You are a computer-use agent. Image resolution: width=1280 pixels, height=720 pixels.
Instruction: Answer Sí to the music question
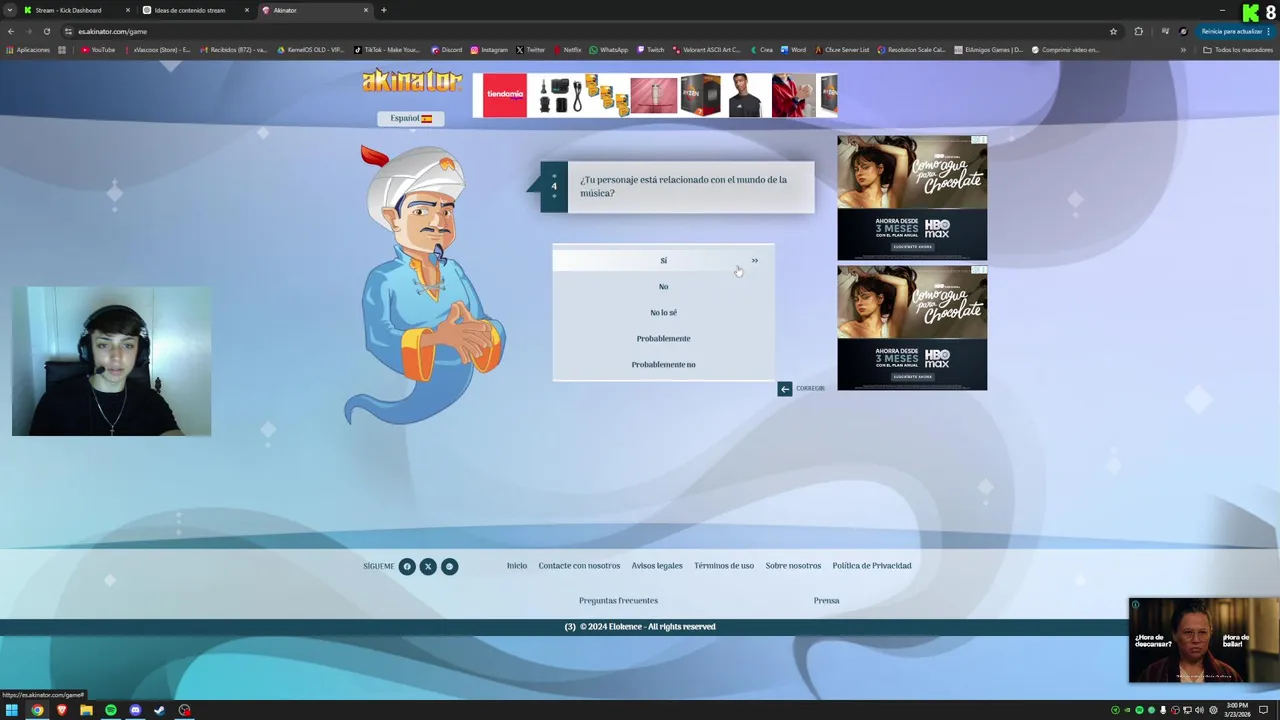coord(663,260)
